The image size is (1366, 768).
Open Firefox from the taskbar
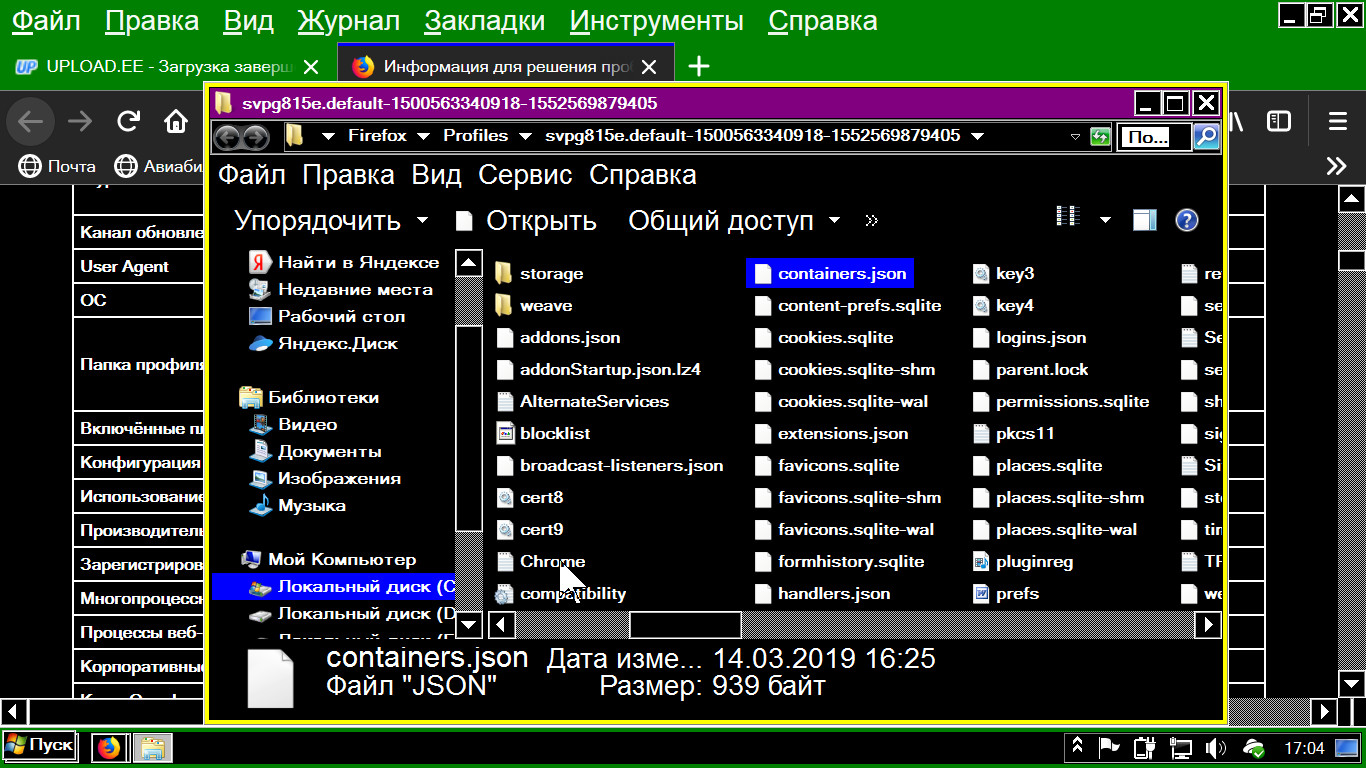coord(109,747)
